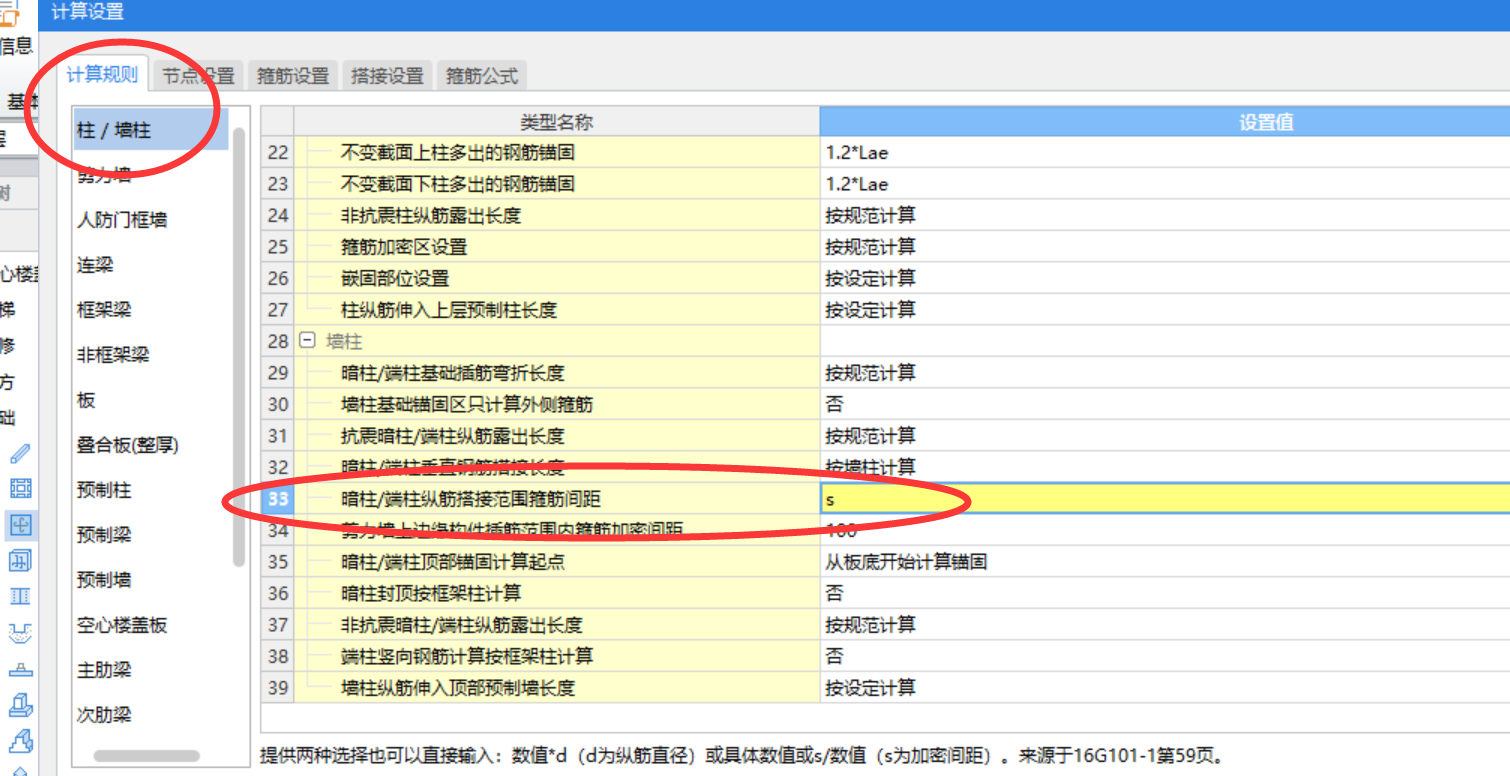The width and height of the screenshot is (1510, 776).
Task: Click row number 33 in the table
Action: tap(278, 499)
